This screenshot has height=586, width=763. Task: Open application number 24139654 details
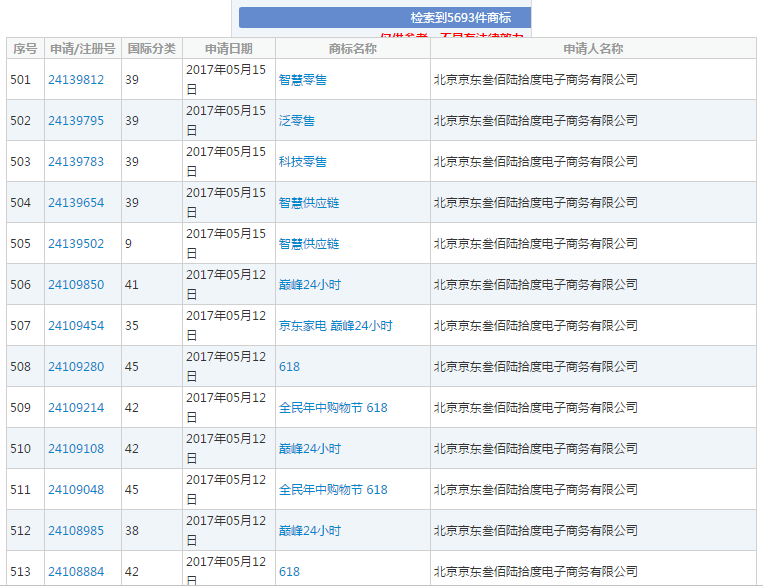(76, 203)
